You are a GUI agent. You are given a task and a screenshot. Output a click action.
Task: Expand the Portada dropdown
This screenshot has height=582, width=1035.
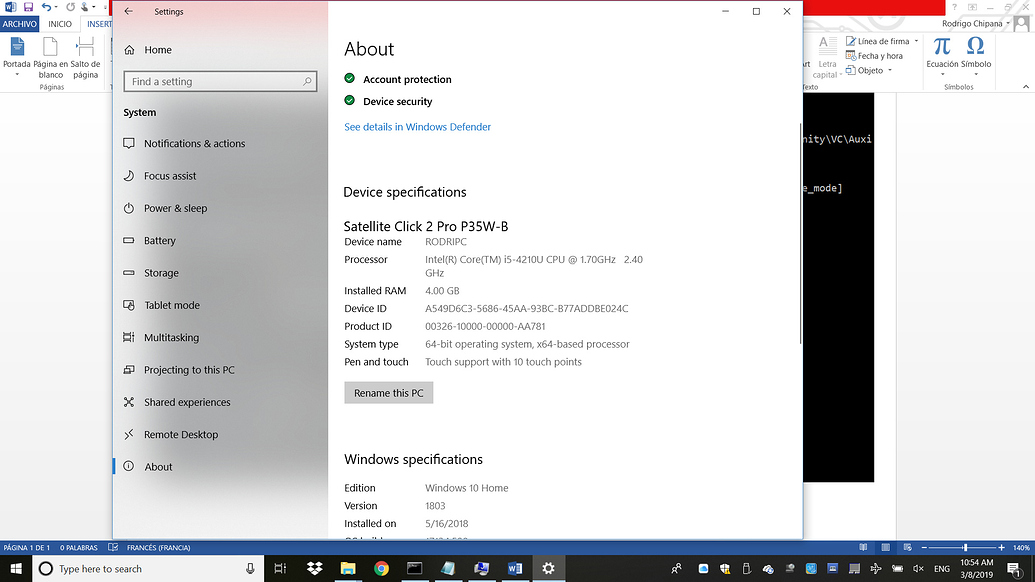tap(17, 74)
